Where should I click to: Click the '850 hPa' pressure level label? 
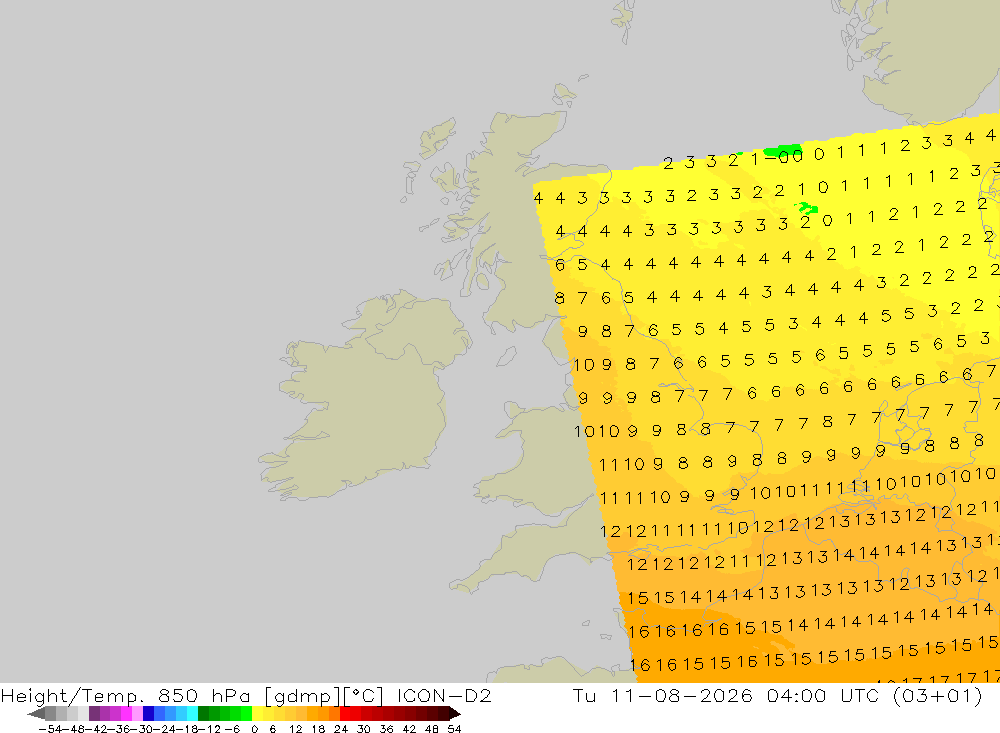coord(204,695)
